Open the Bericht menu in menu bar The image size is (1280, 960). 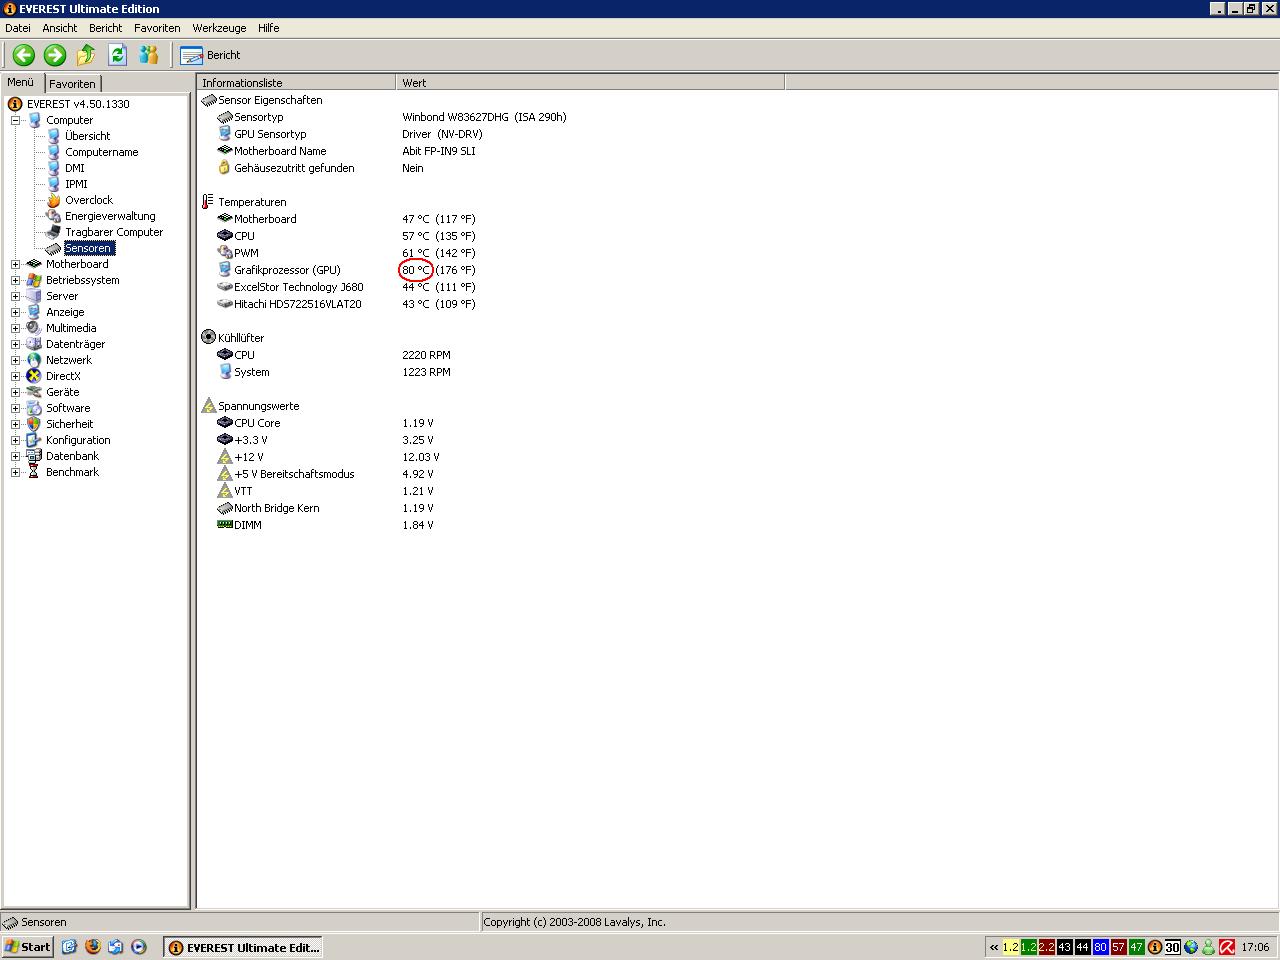(x=105, y=28)
